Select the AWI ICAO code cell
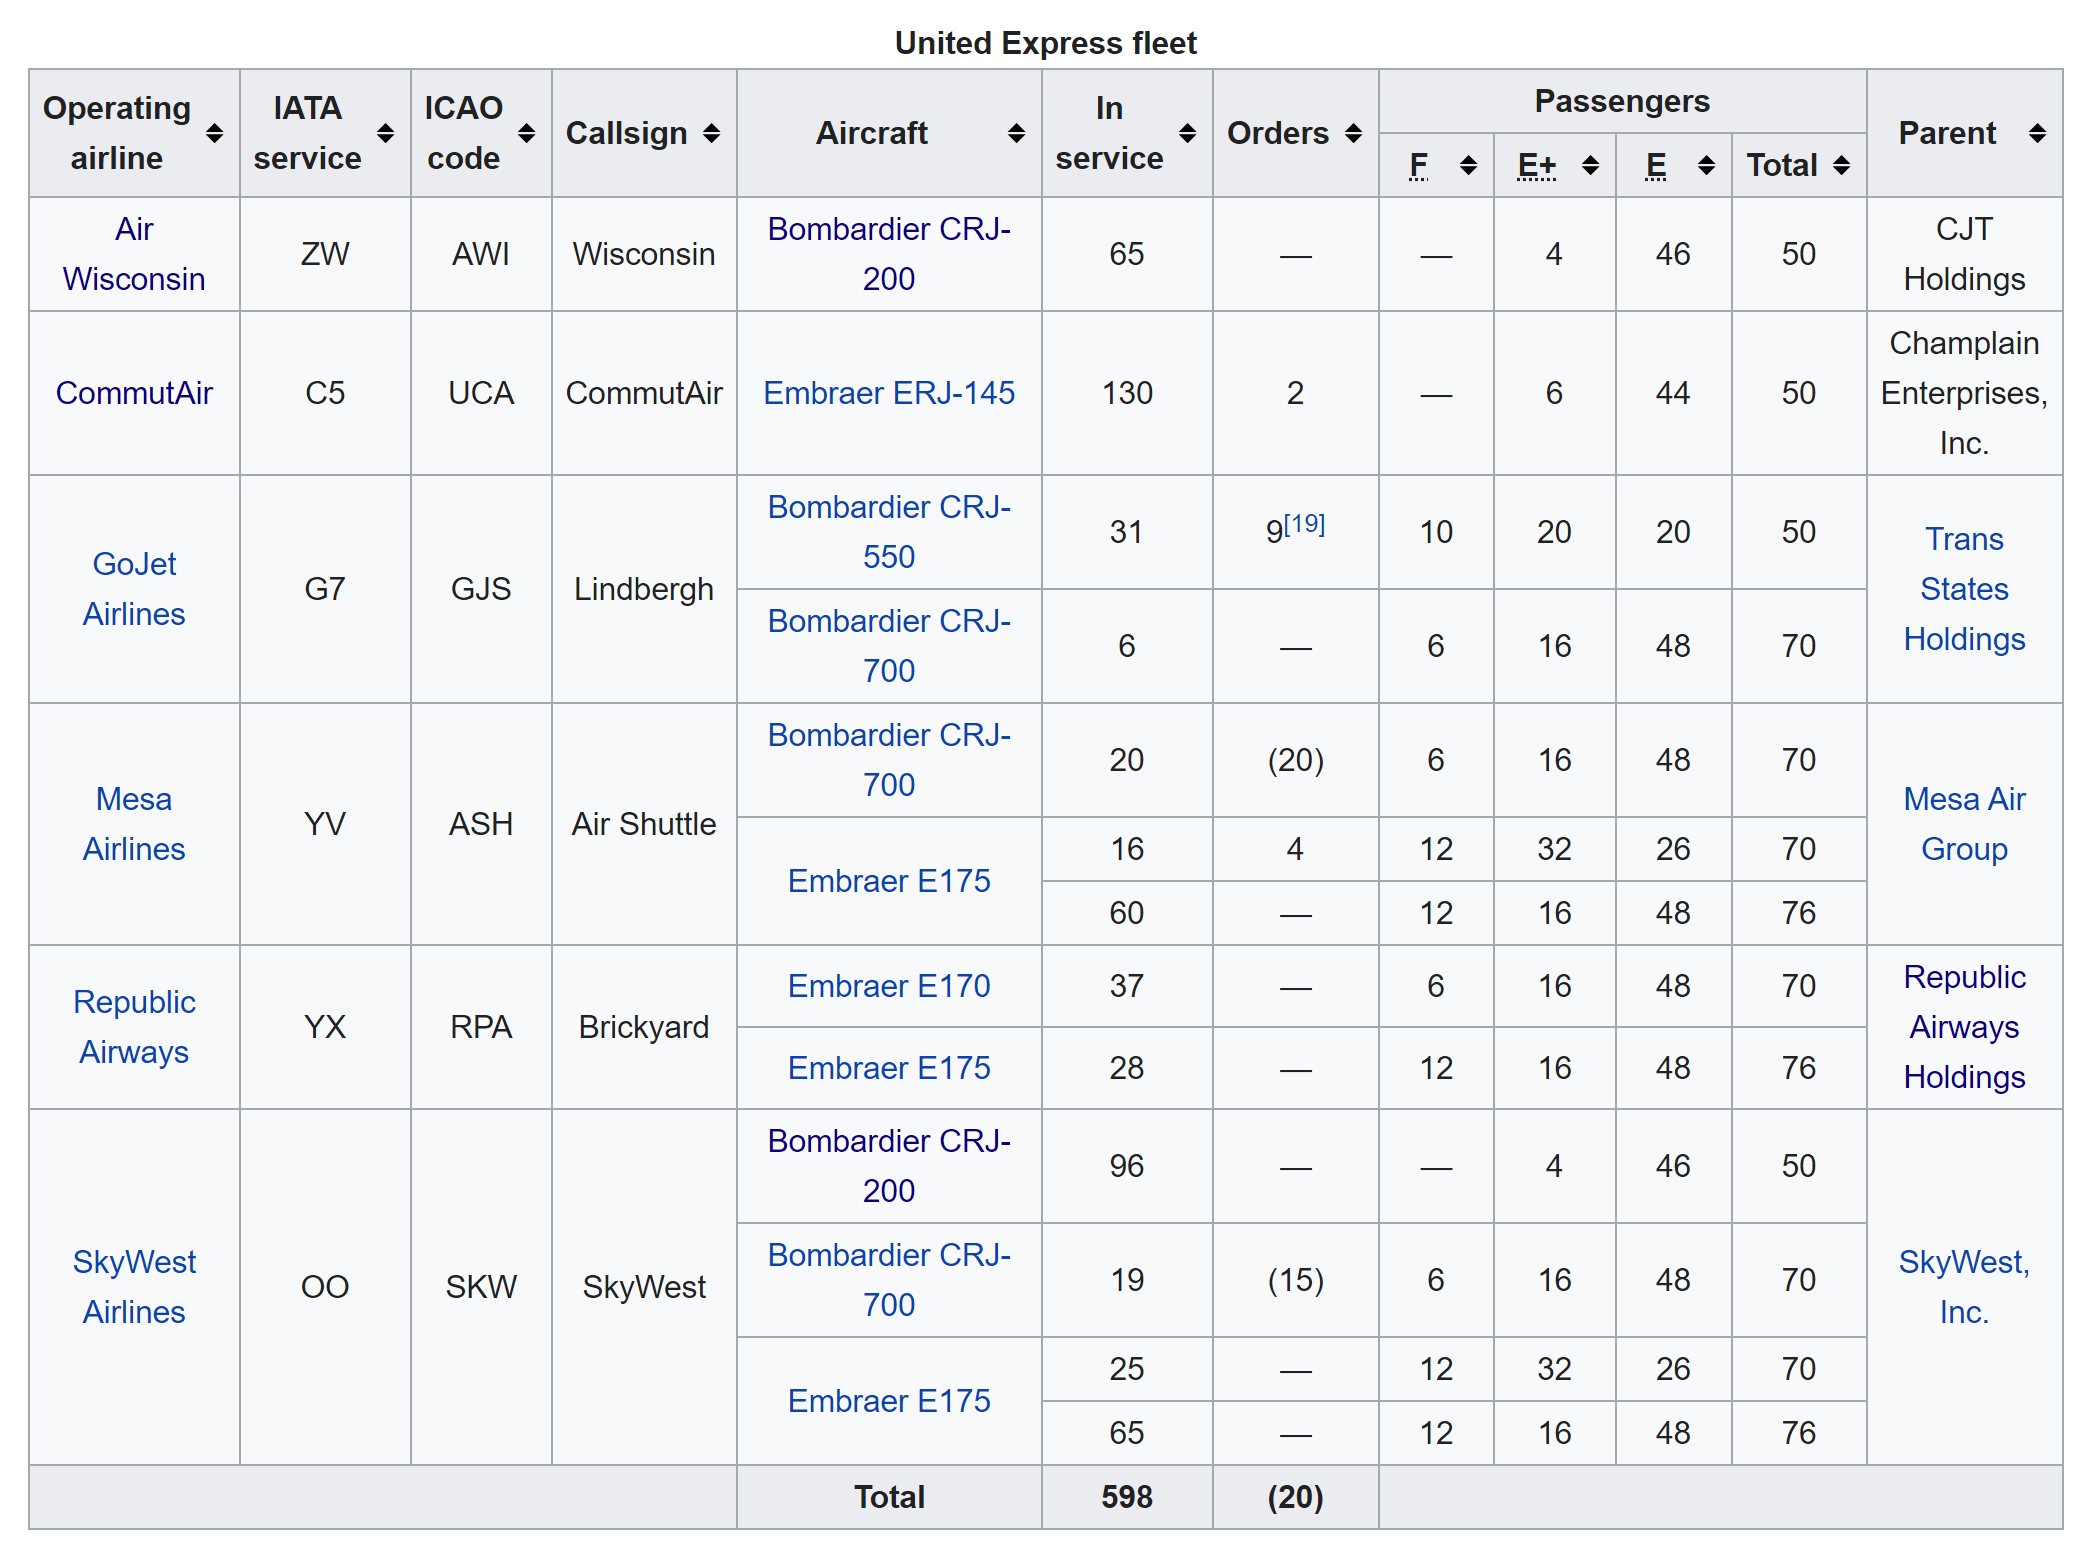Image resolution: width=2091 pixels, height=1557 pixels. point(481,254)
